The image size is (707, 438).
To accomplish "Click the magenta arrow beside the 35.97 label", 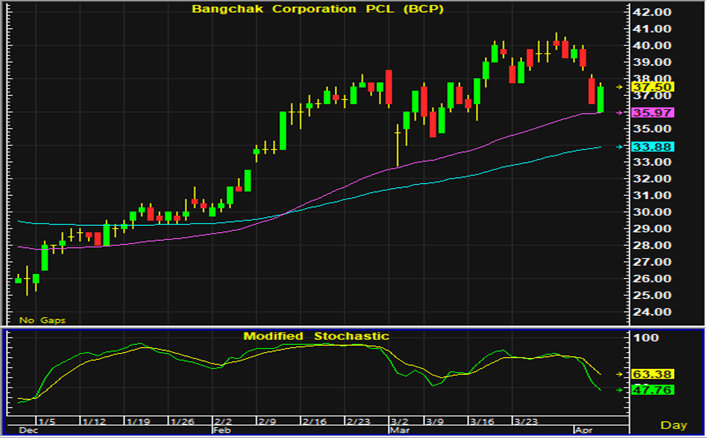I will 619,113.
